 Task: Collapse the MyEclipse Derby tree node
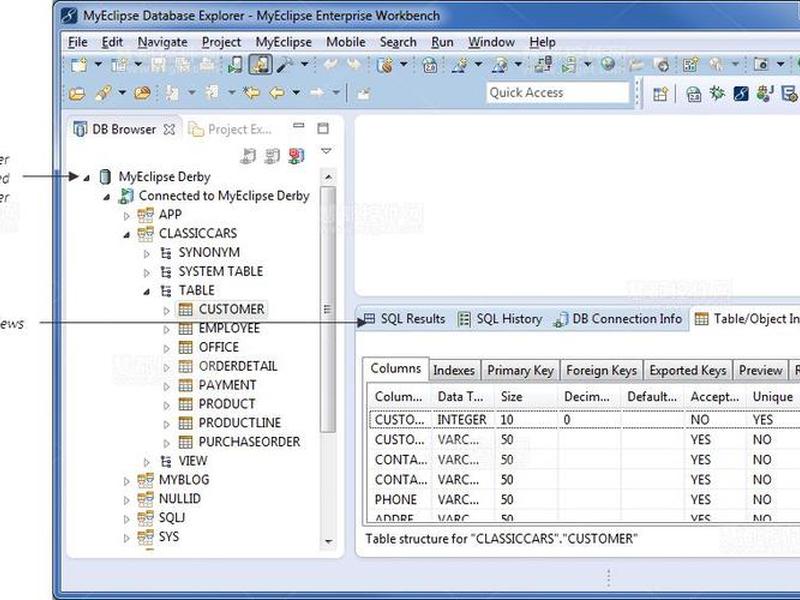click(87, 178)
